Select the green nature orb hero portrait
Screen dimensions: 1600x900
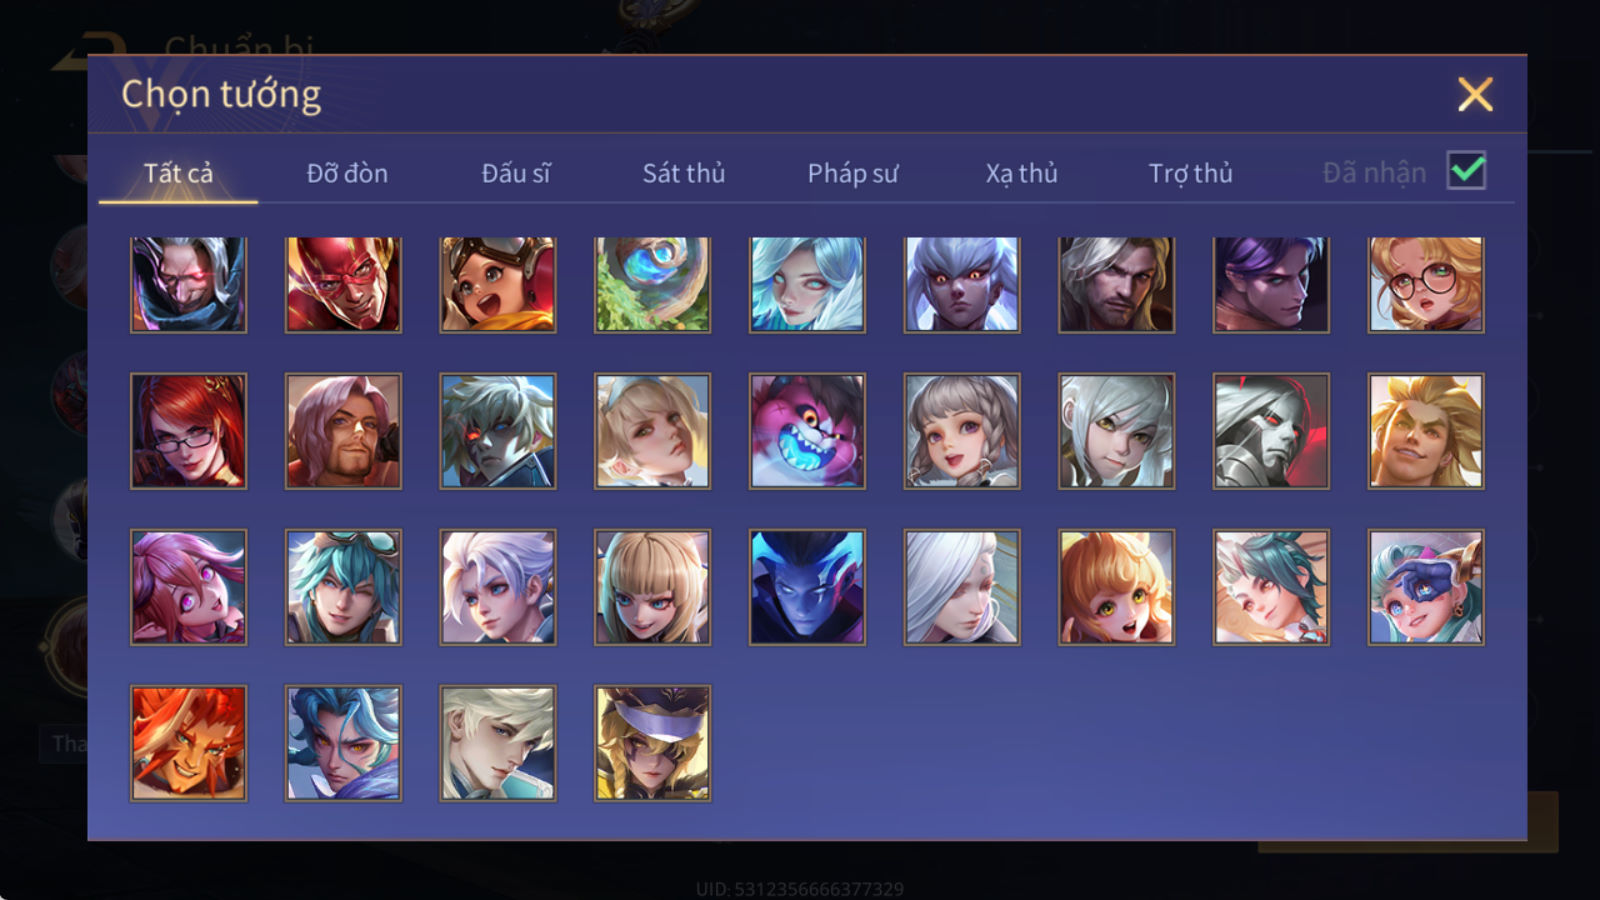pyautogui.click(x=652, y=284)
